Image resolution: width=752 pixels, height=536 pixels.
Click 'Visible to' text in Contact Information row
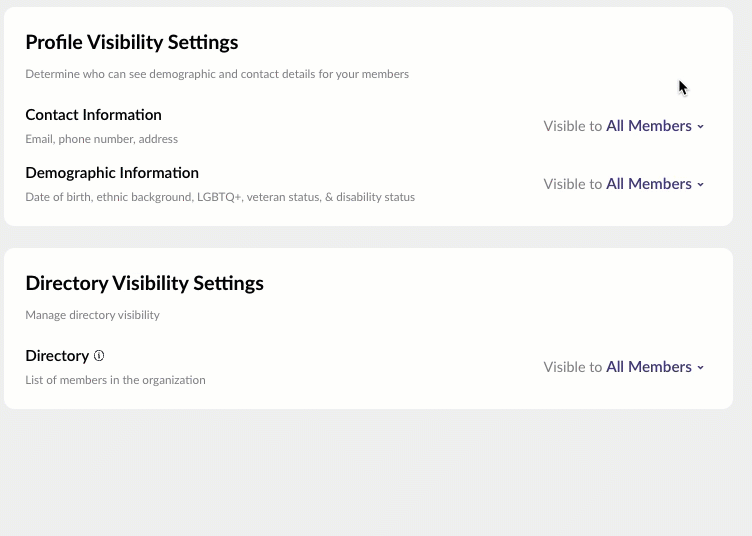click(x=572, y=126)
